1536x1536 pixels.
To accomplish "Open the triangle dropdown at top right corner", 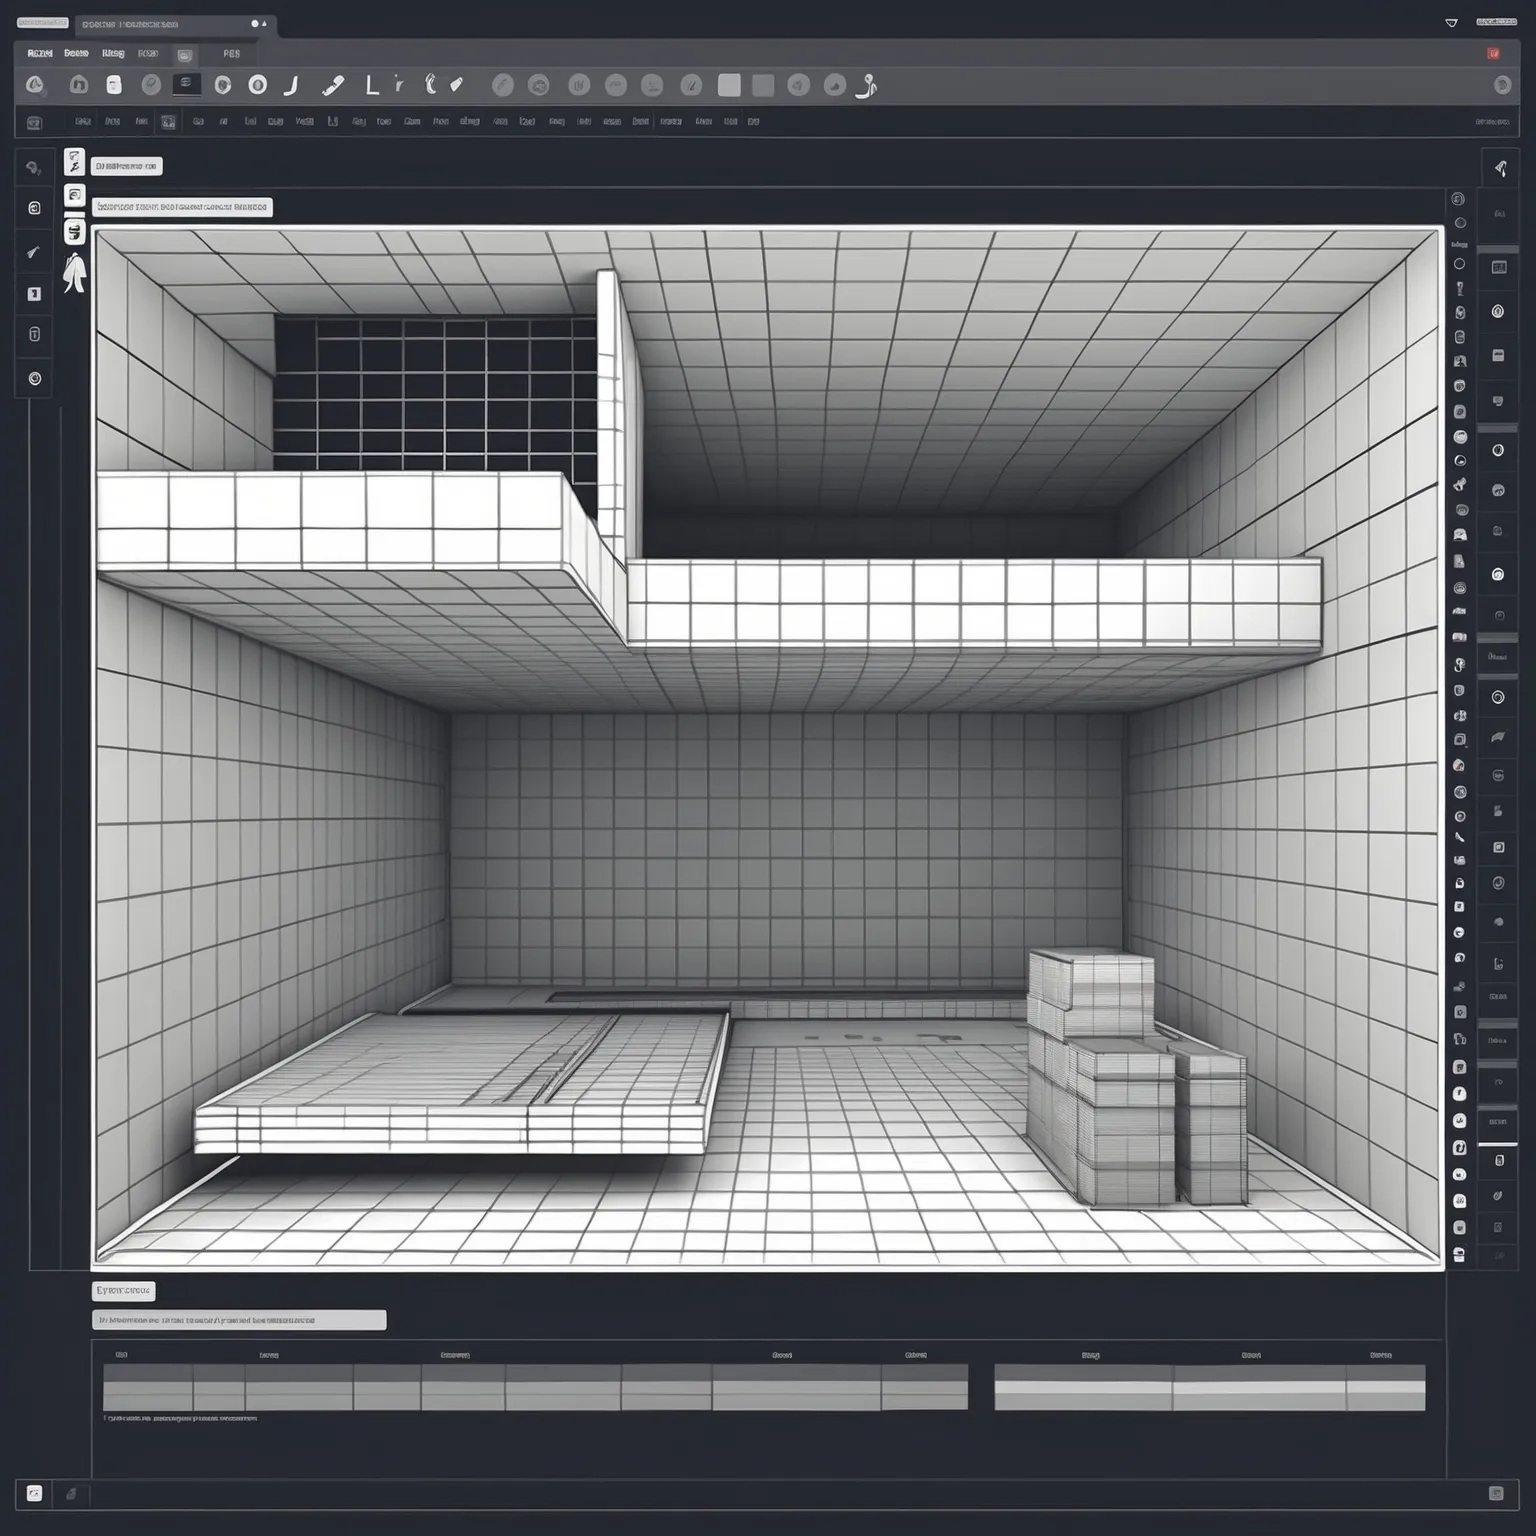I will (1451, 22).
